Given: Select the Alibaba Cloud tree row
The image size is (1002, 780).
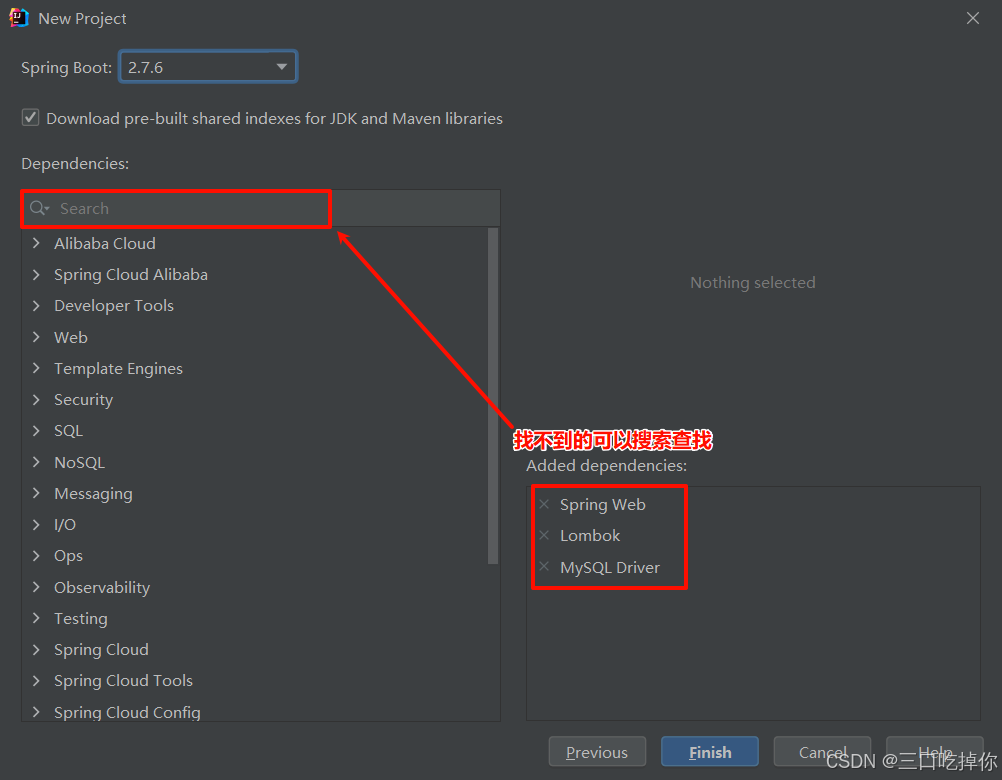Looking at the screenshot, I should (x=255, y=243).
